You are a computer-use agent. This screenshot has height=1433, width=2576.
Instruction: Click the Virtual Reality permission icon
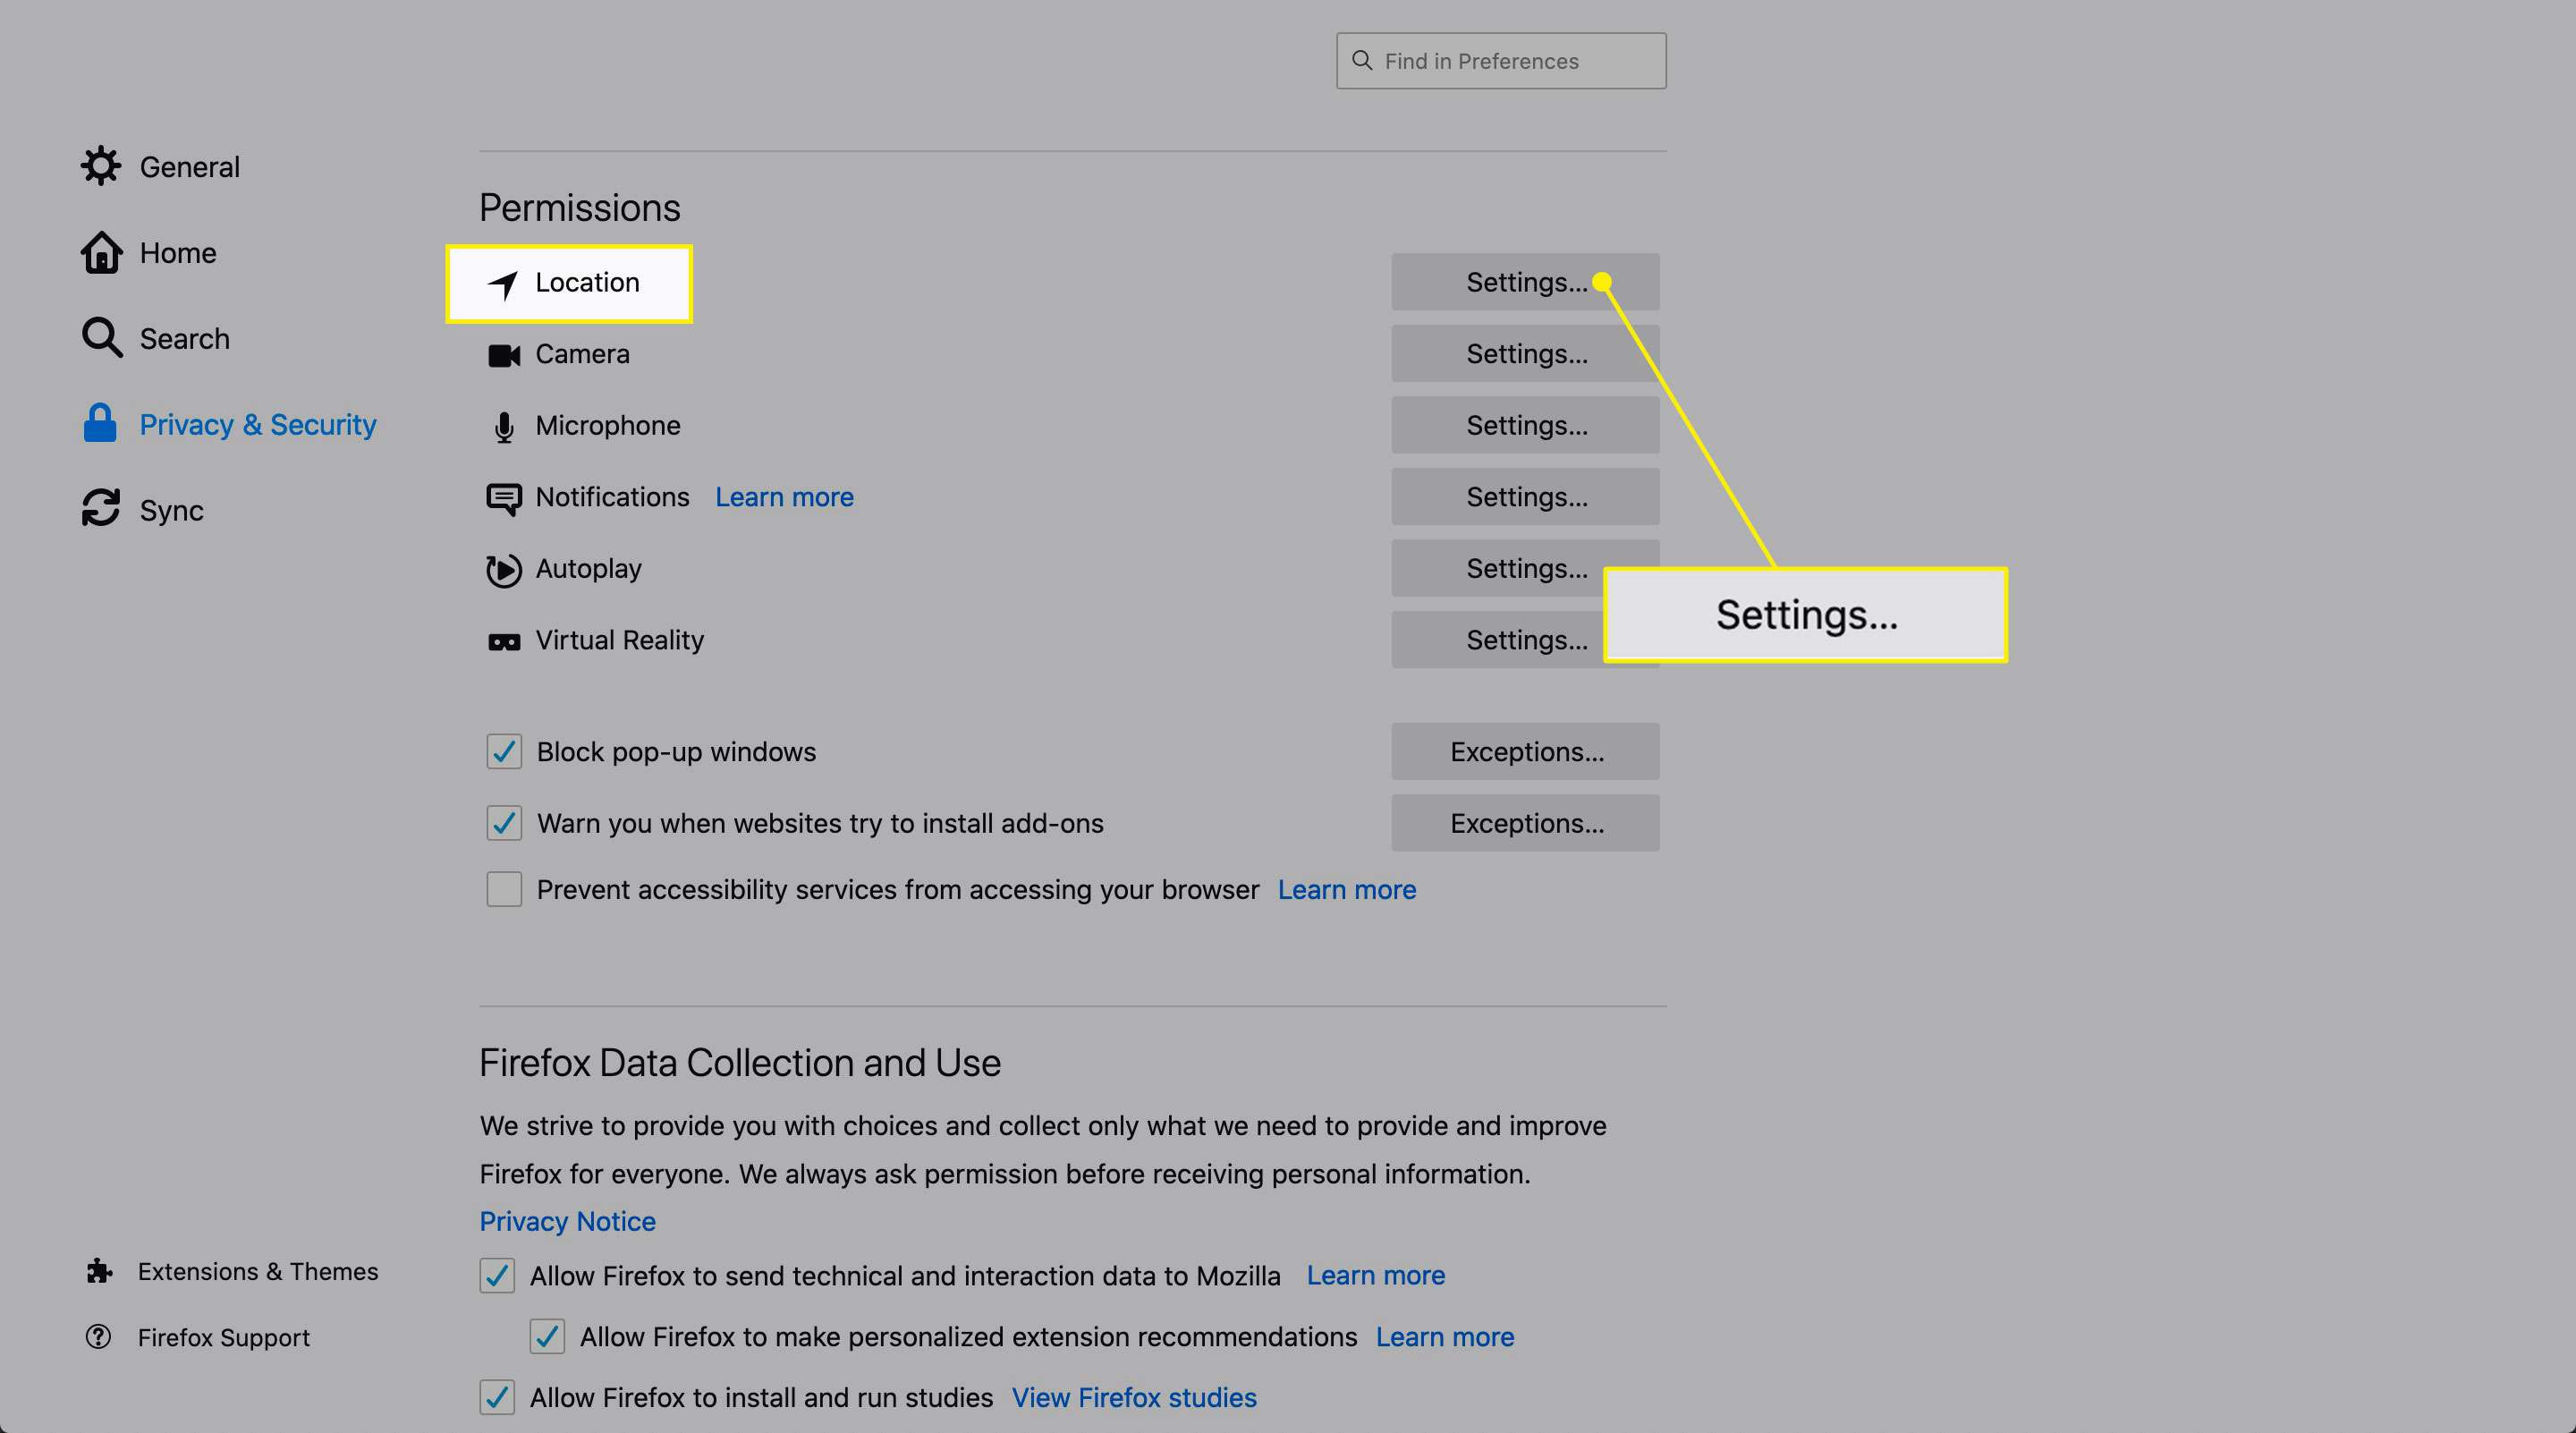point(503,640)
